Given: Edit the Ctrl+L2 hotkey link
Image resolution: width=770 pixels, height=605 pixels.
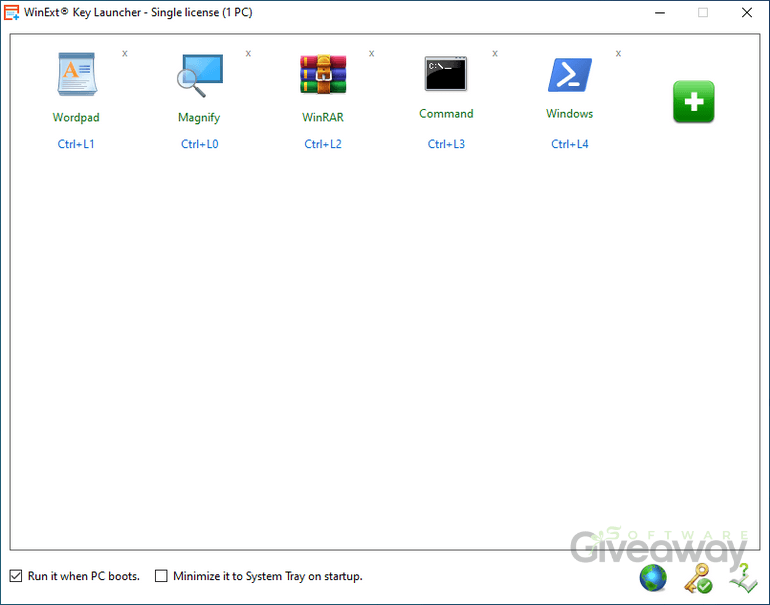Looking at the screenshot, I should (323, 144).
